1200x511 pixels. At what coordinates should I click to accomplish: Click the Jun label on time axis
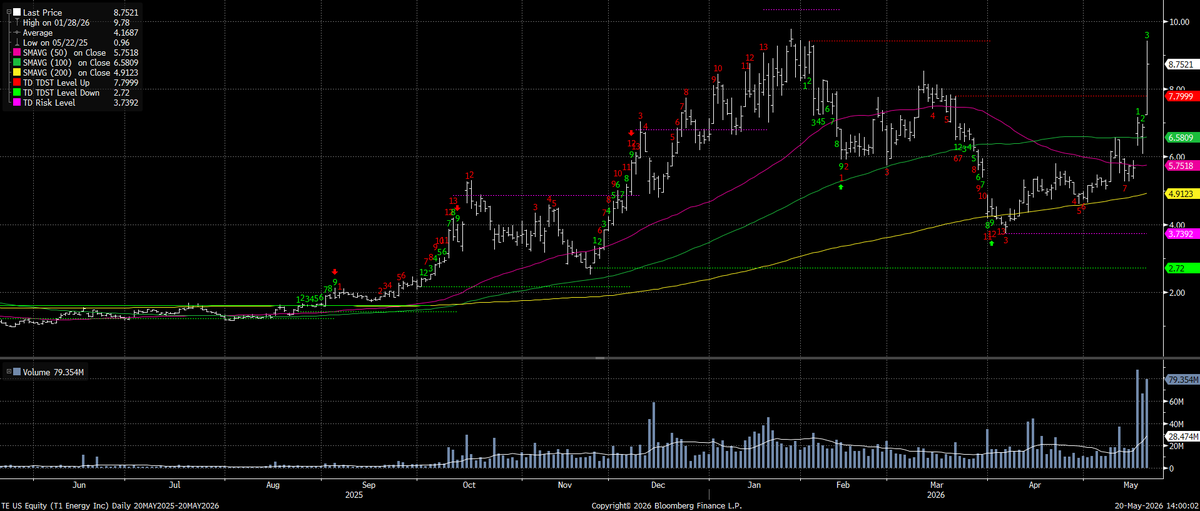pyautogui.click(x=80, y=483)
